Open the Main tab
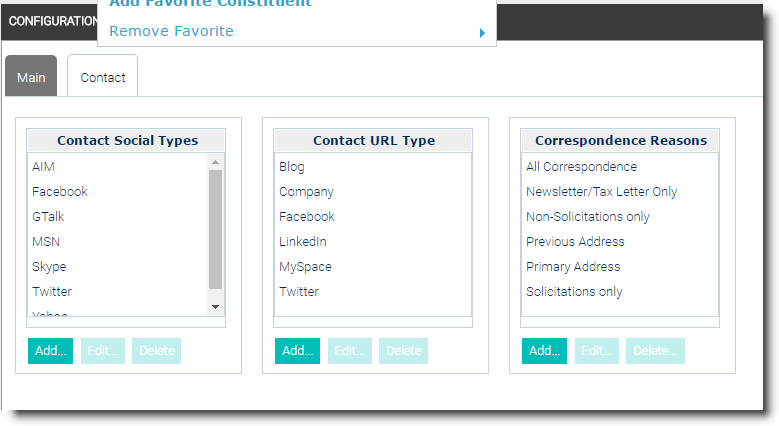The height and width of the screenshot is (426, 779). (x=31, y=76)
